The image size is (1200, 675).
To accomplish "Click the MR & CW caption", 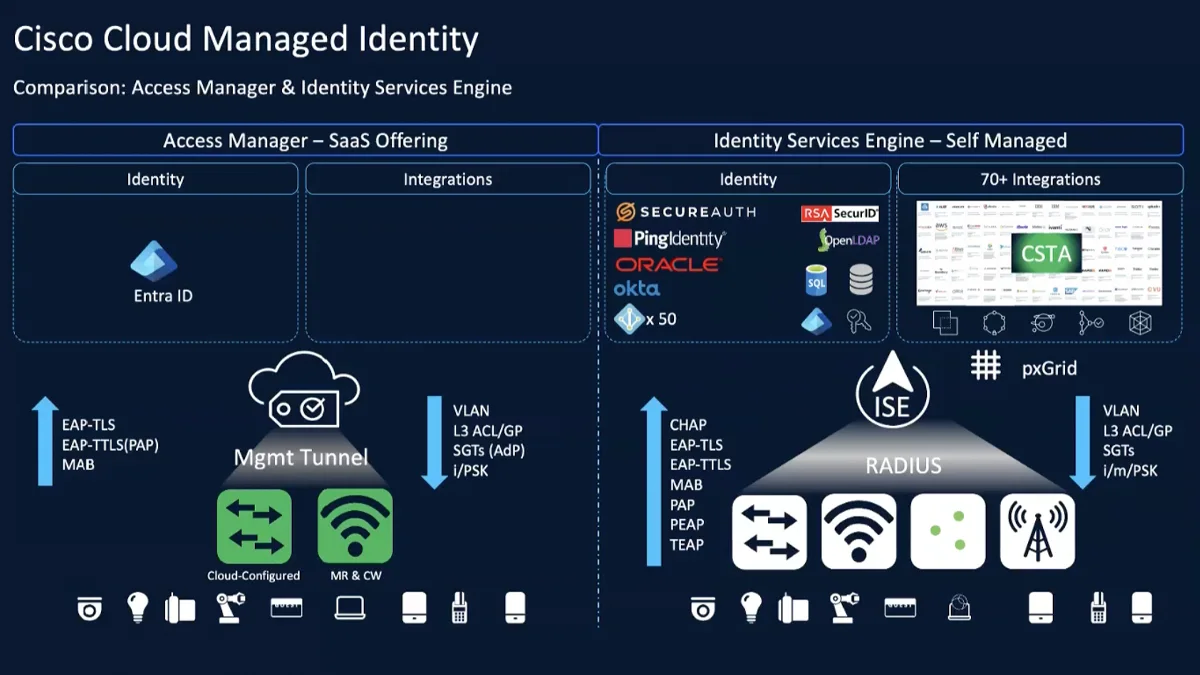I will tap(355, 575).
